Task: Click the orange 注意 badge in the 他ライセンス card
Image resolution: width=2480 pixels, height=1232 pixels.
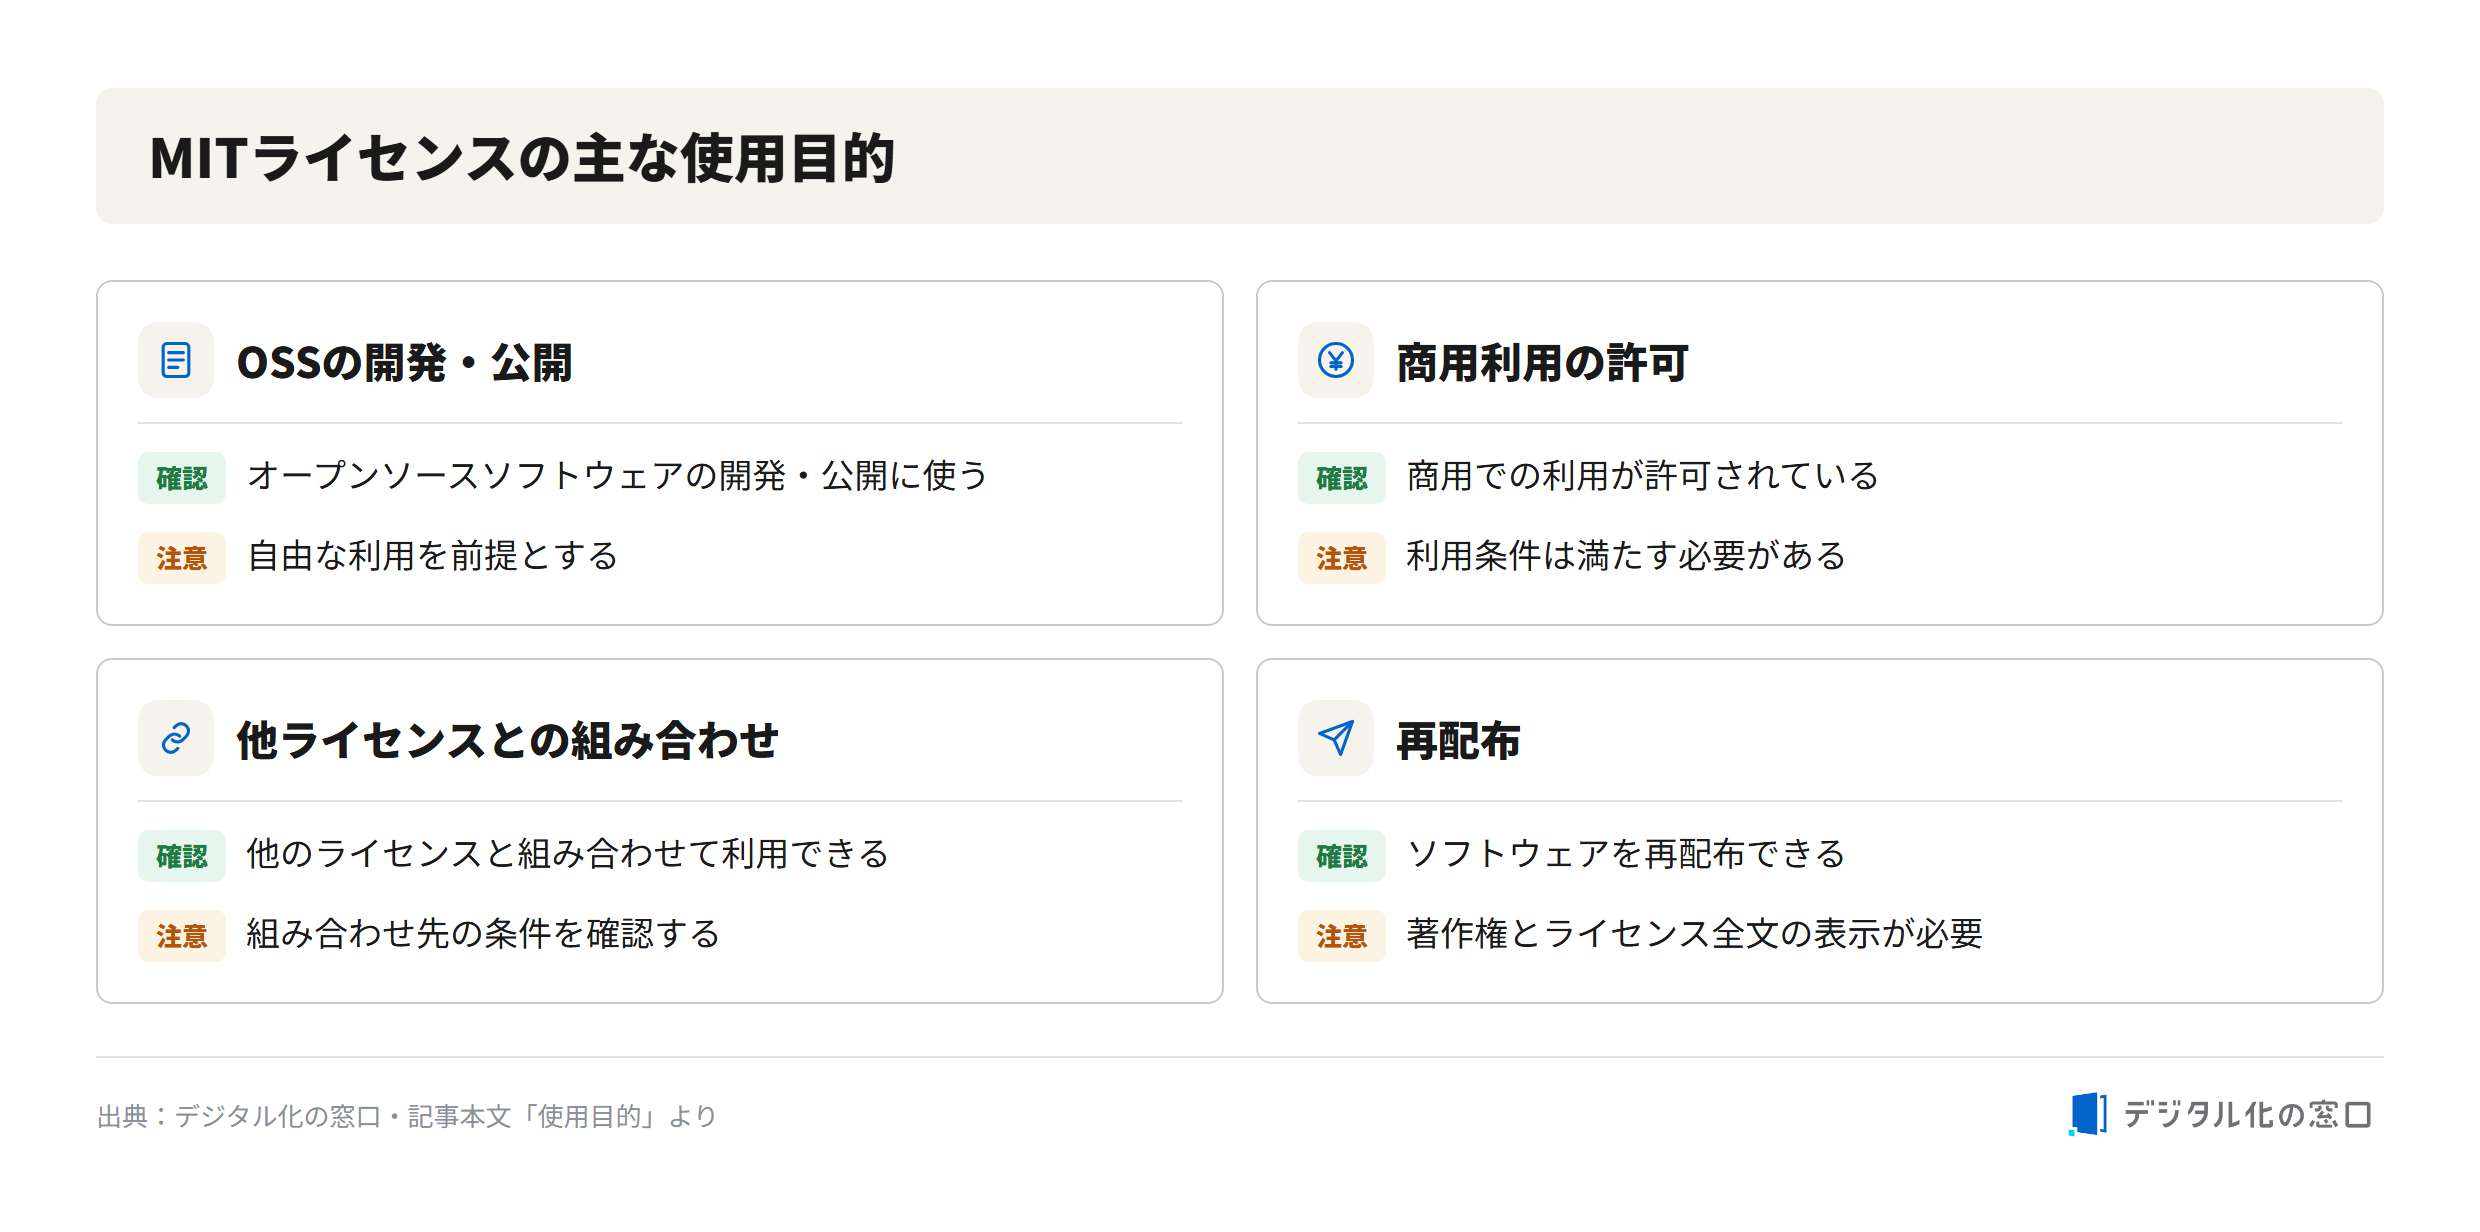Action: tap(182, 936)
